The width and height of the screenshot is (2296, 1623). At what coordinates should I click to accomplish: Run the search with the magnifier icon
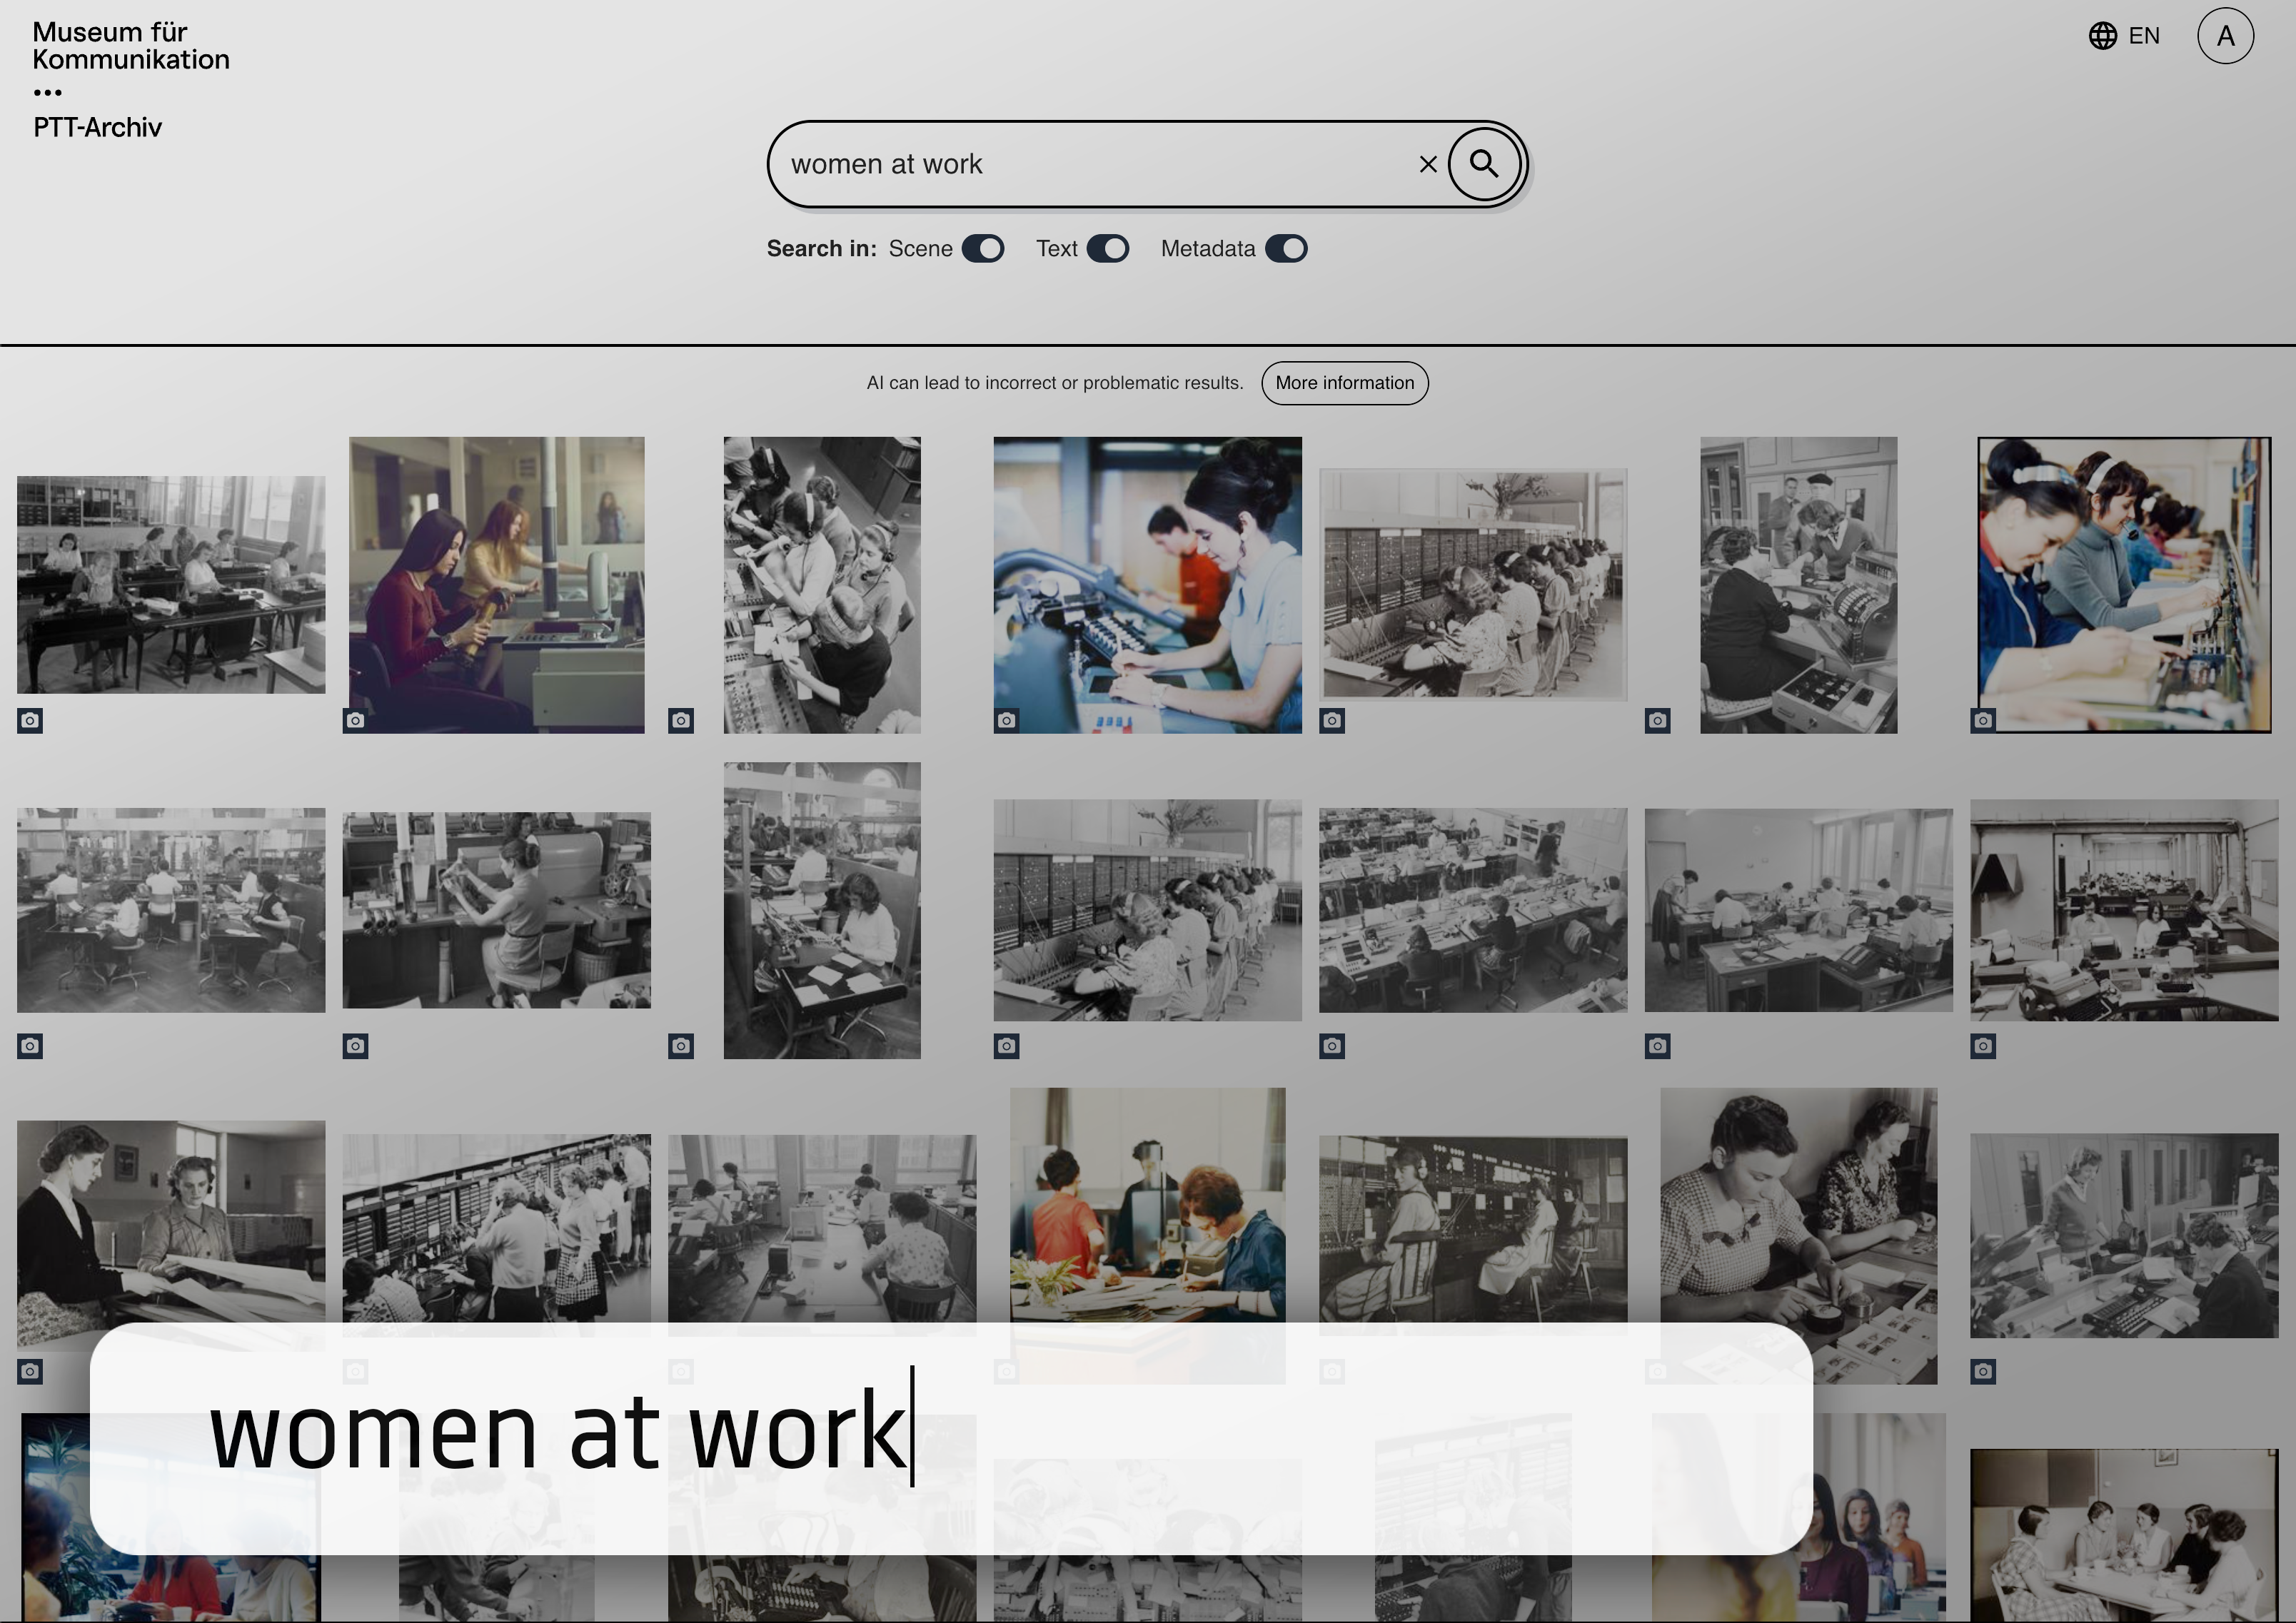point(1484,164)
